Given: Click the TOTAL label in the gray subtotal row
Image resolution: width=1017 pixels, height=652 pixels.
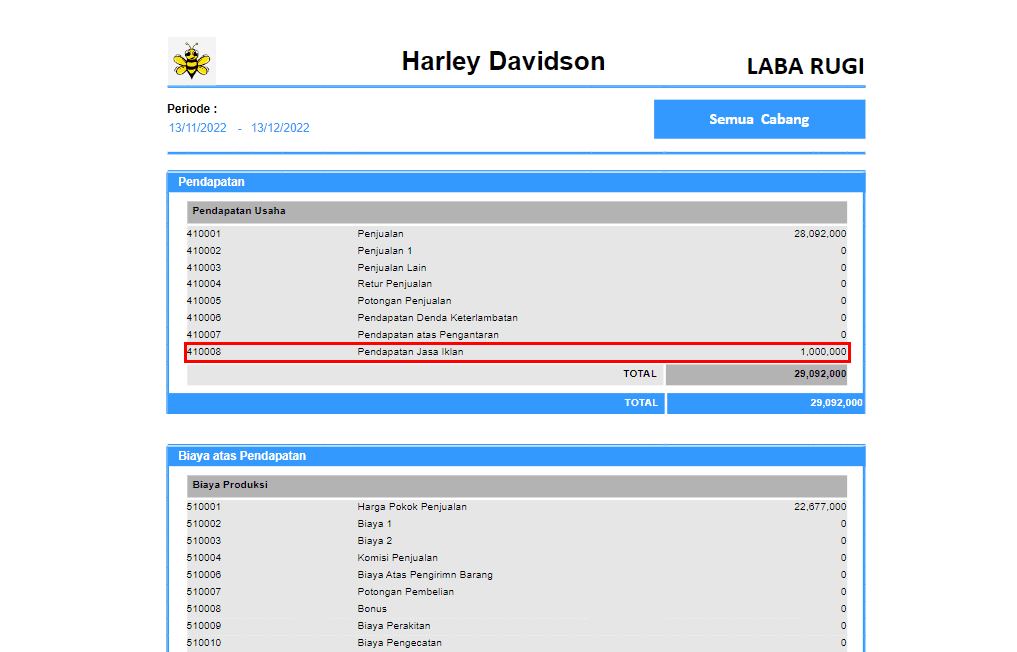Looking at the screenshot, I should pos(640,374).
